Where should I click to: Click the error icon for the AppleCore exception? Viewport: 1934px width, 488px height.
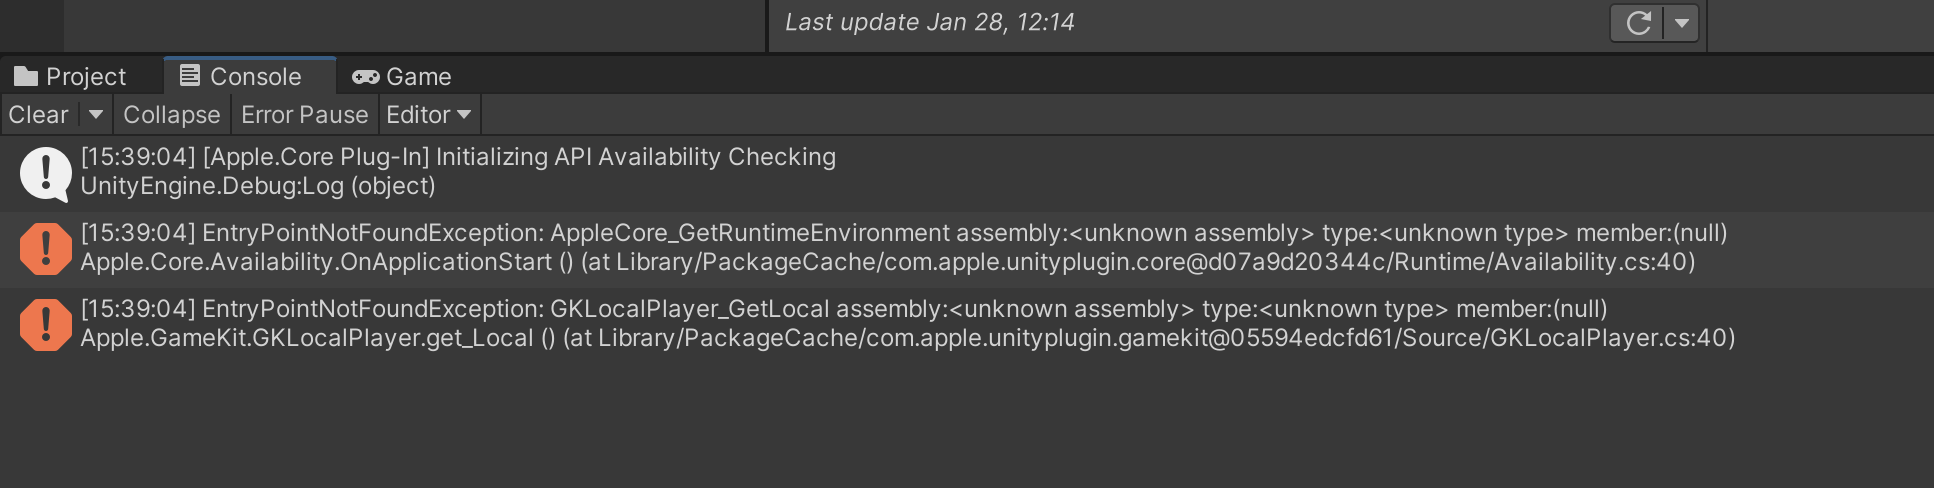[x=45, y=249]
